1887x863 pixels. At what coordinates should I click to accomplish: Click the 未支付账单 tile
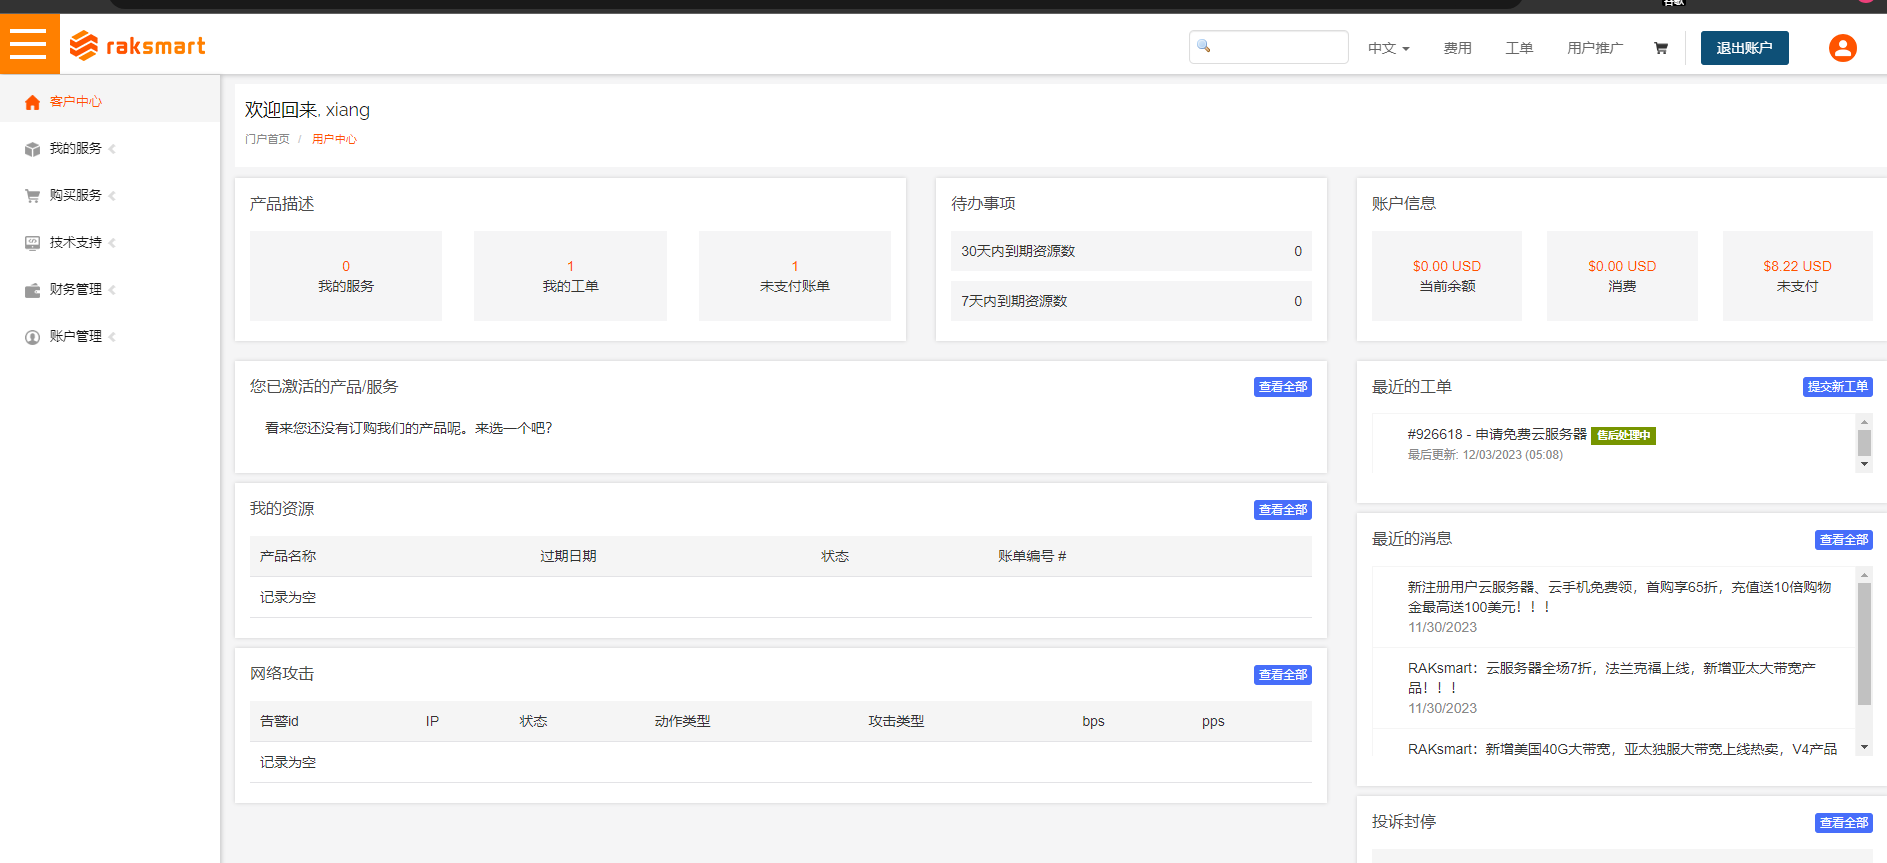795,276
